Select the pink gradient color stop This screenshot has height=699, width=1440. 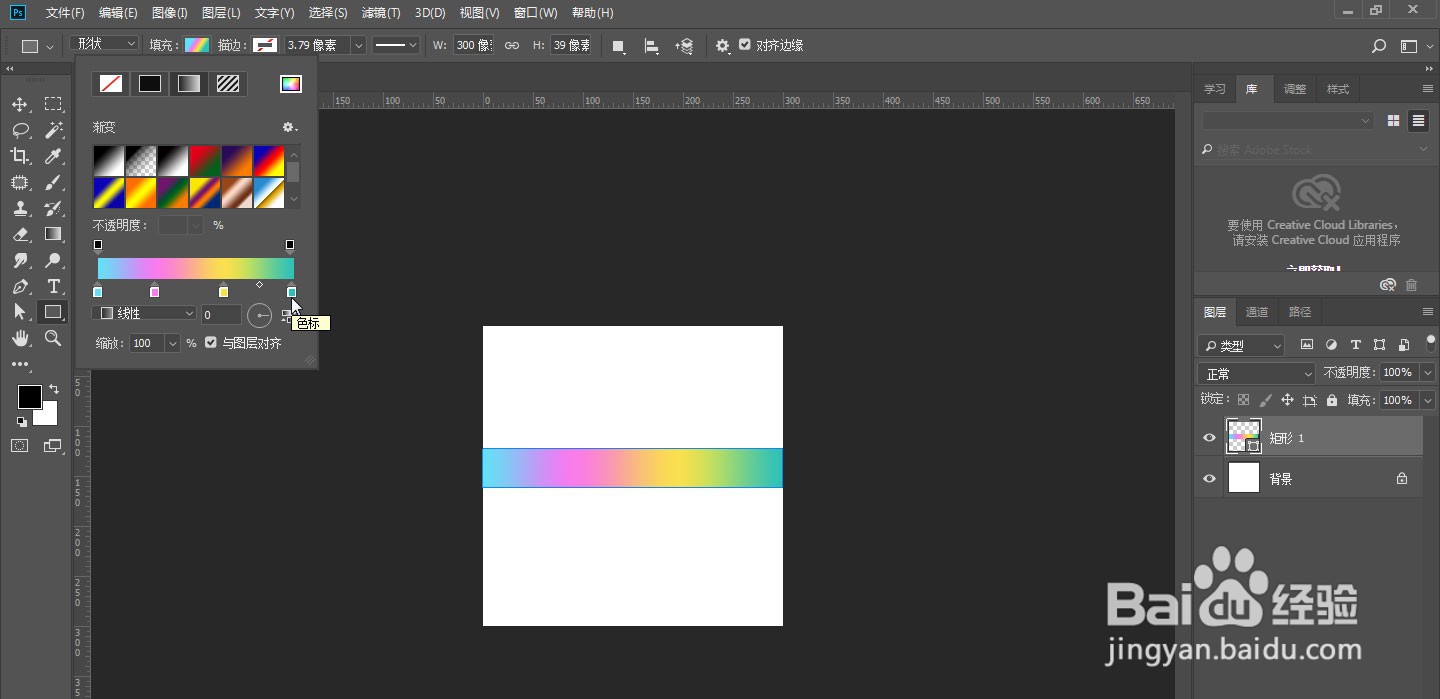pos(154,291)
